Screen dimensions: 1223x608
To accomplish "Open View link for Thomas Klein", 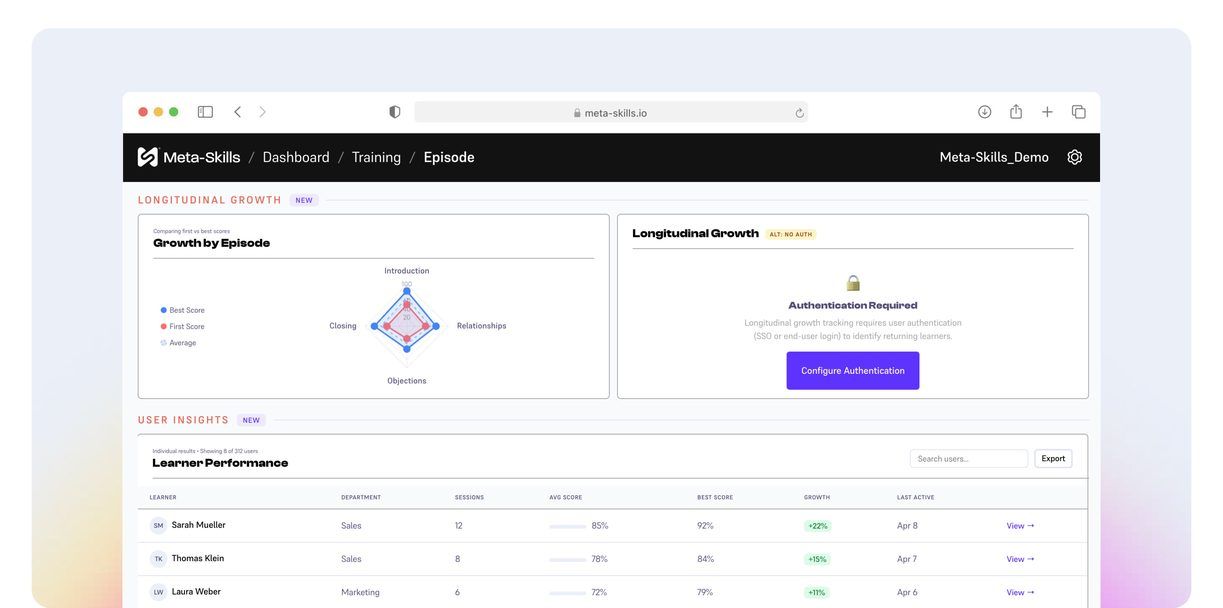I will point(1020,559).
